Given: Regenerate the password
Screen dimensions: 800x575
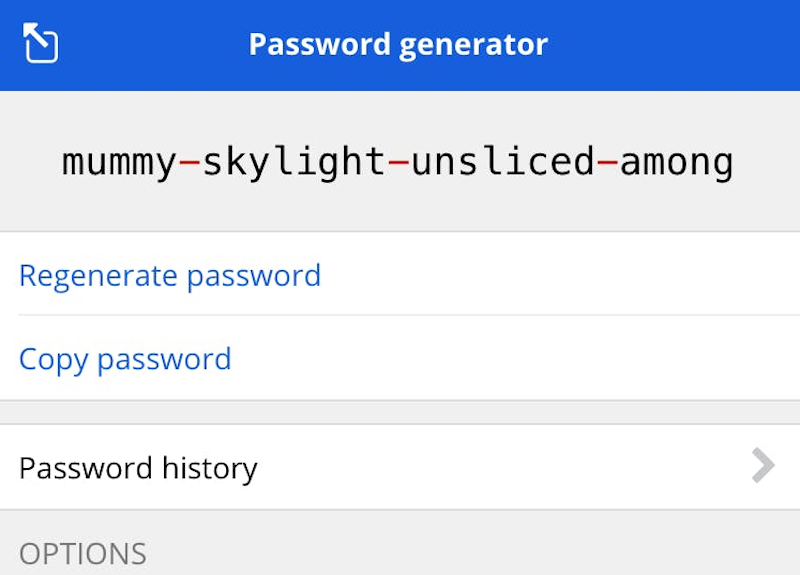Looking at the screenshot, I should click(170, 275).
